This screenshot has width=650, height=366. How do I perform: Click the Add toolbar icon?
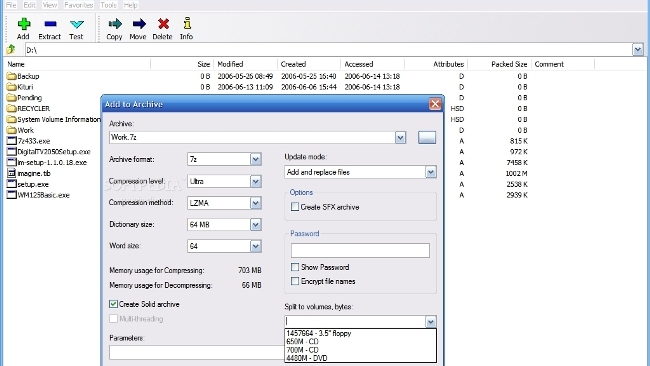[x=24, y=24]
